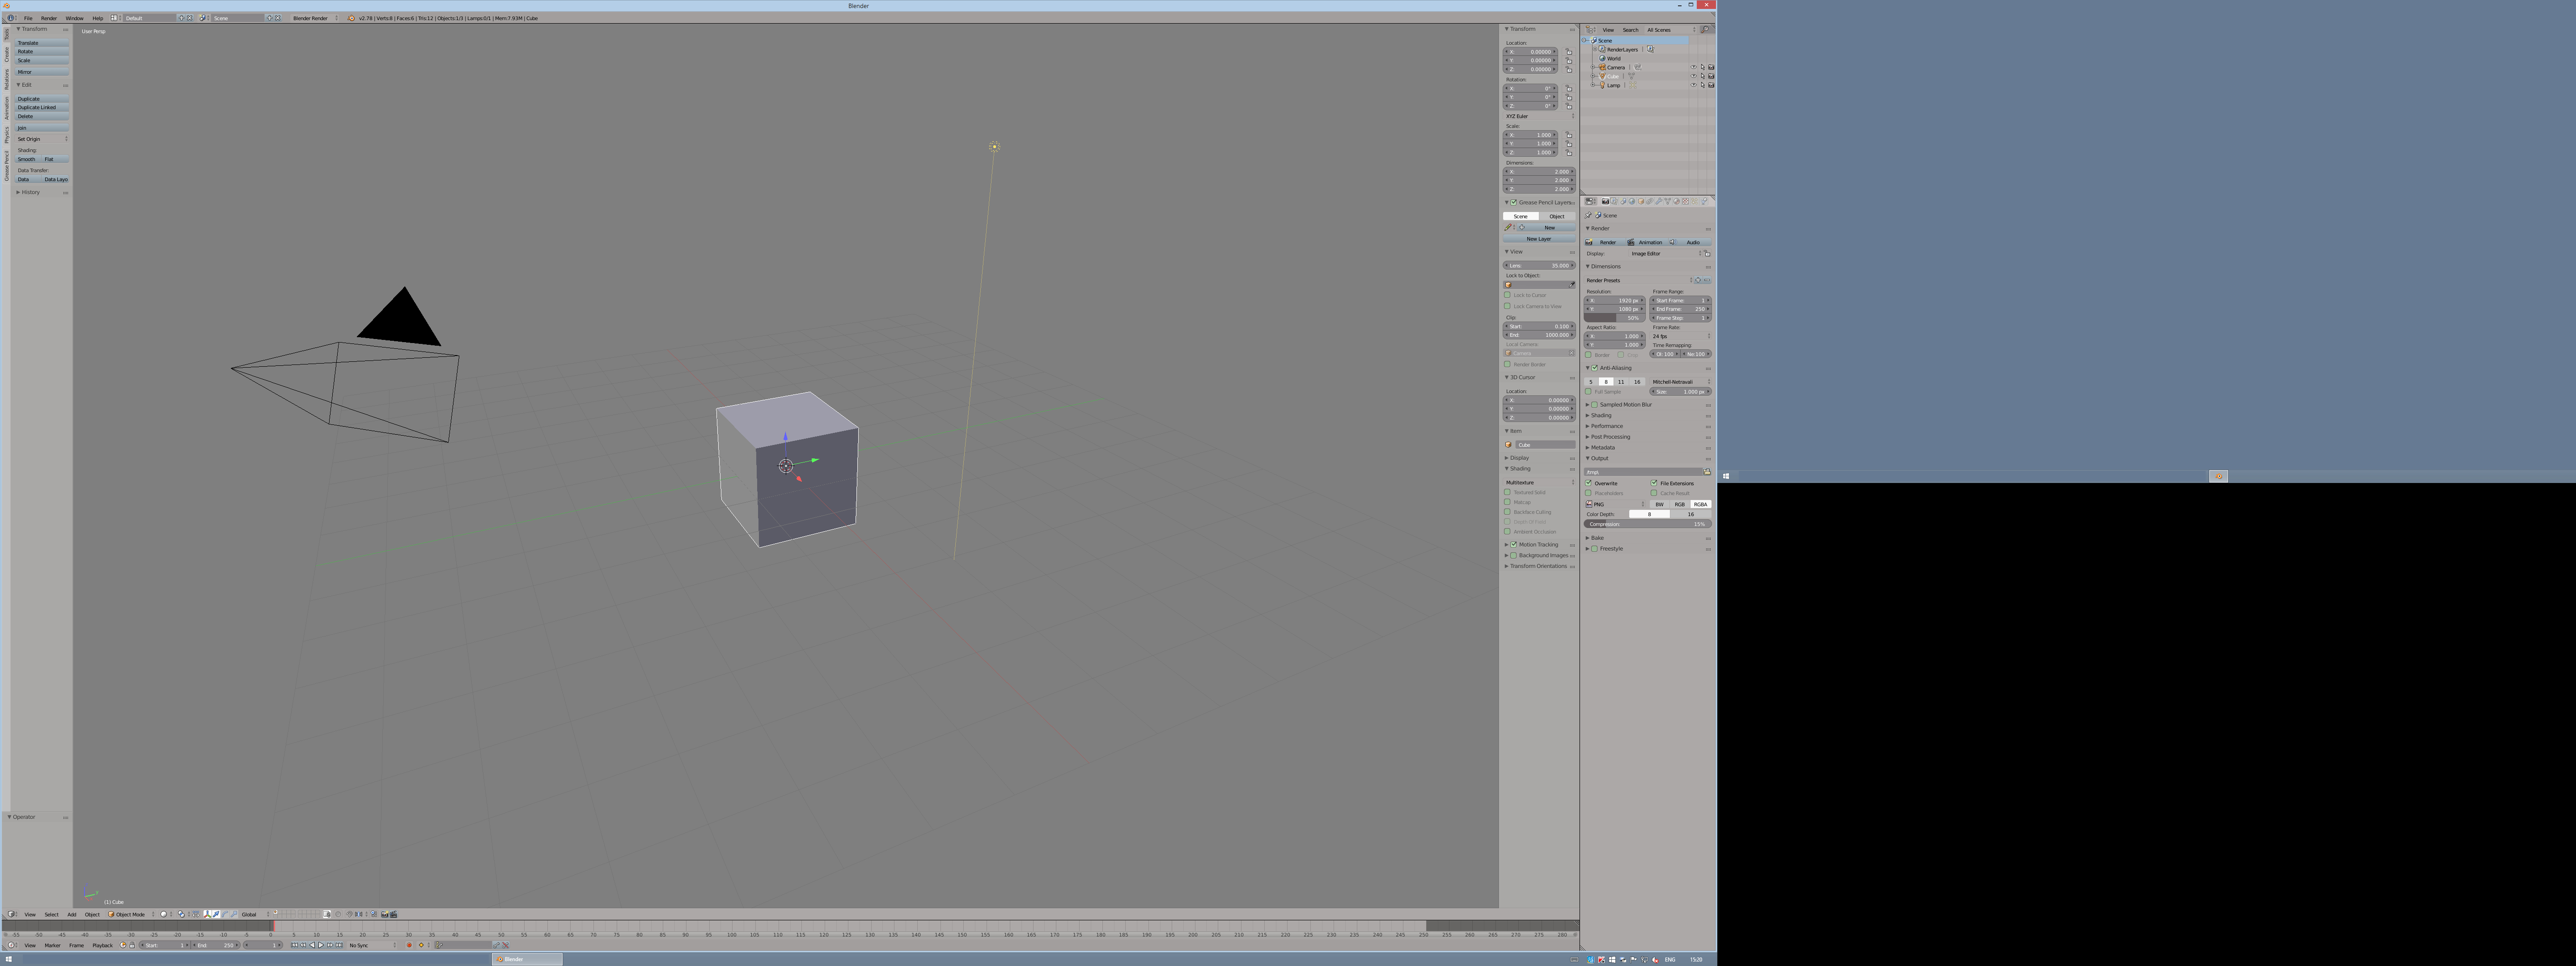Open the World properties tab icon
This screenshot has width=2576, height=966.
[1632, 201]
